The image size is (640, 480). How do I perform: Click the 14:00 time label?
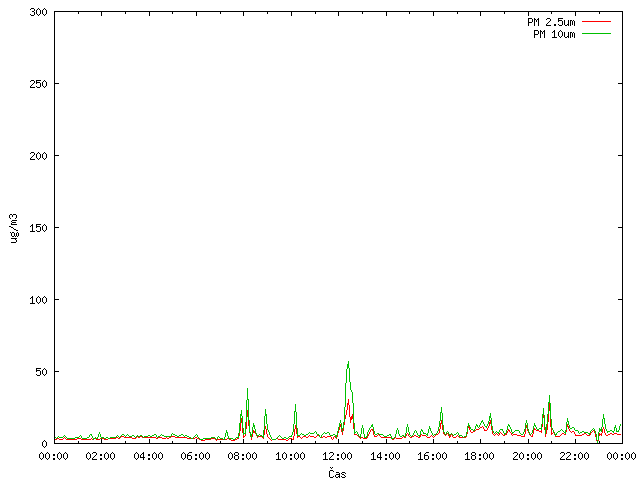385,456
